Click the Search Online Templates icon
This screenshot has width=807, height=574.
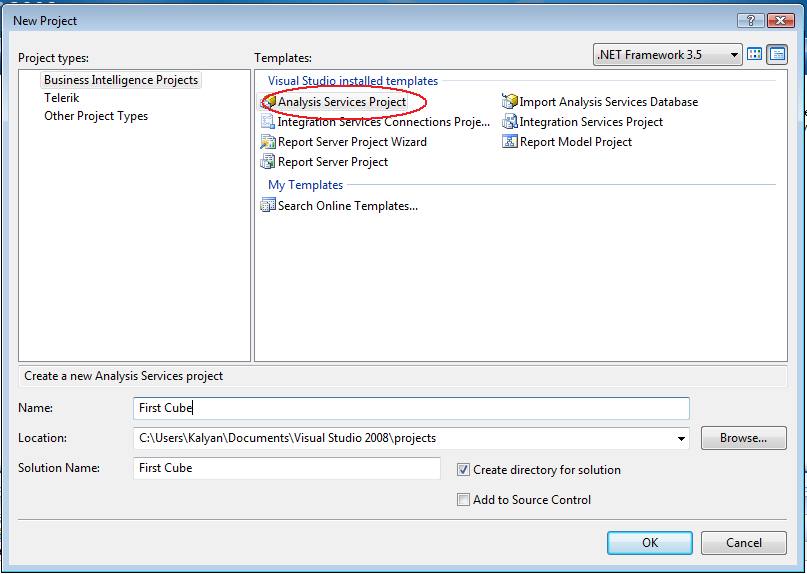[x=268, y=205]
